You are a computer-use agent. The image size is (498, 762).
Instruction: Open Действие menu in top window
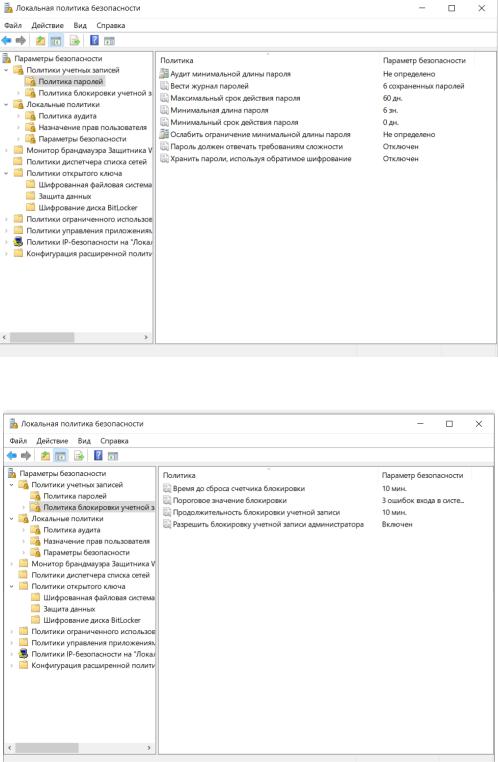[x=48, y=25]
